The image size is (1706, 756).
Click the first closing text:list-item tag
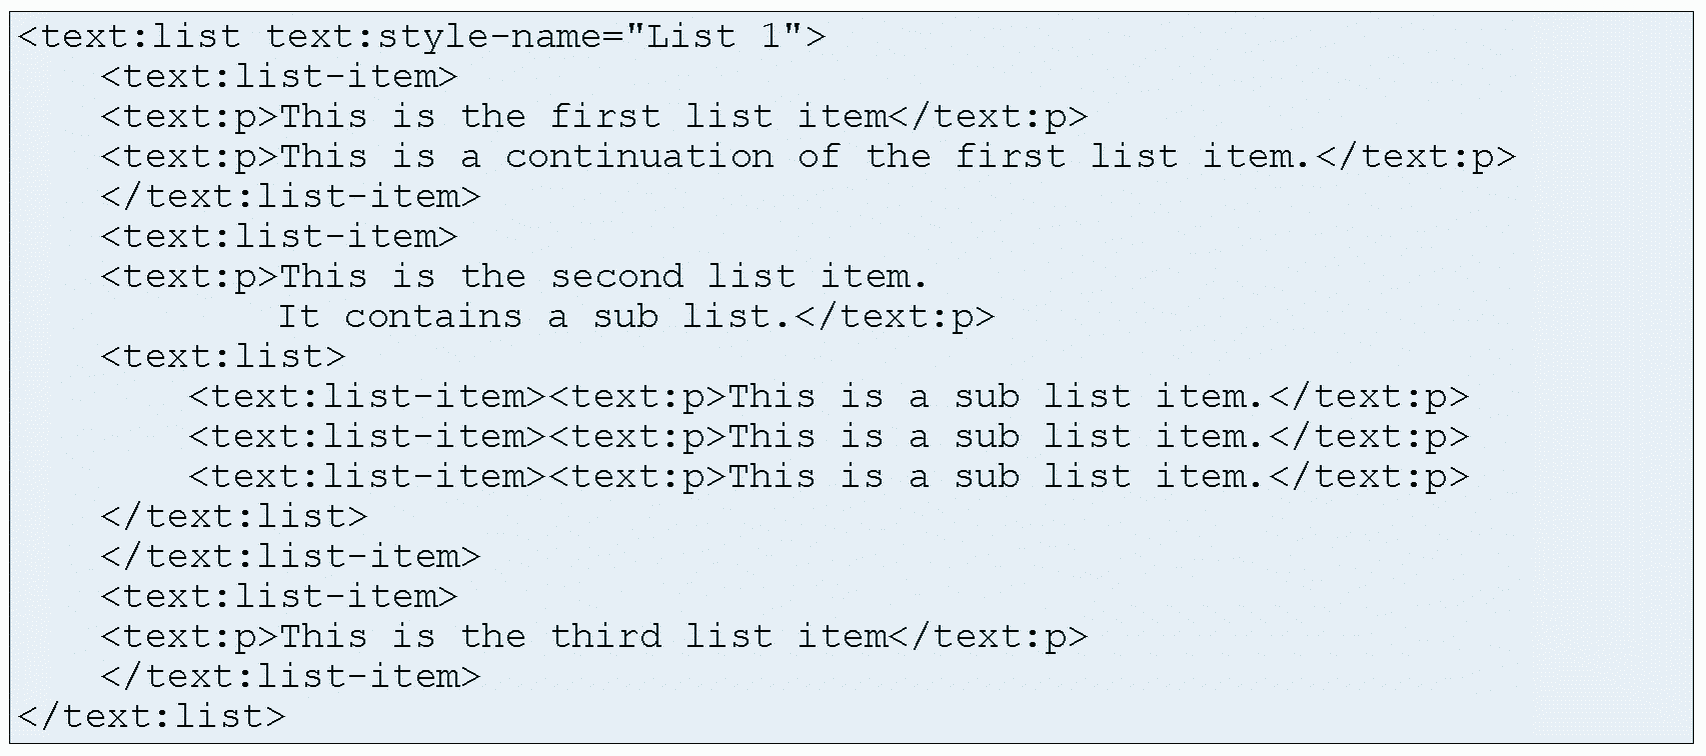pyautogui.click(x=290, y=197)
